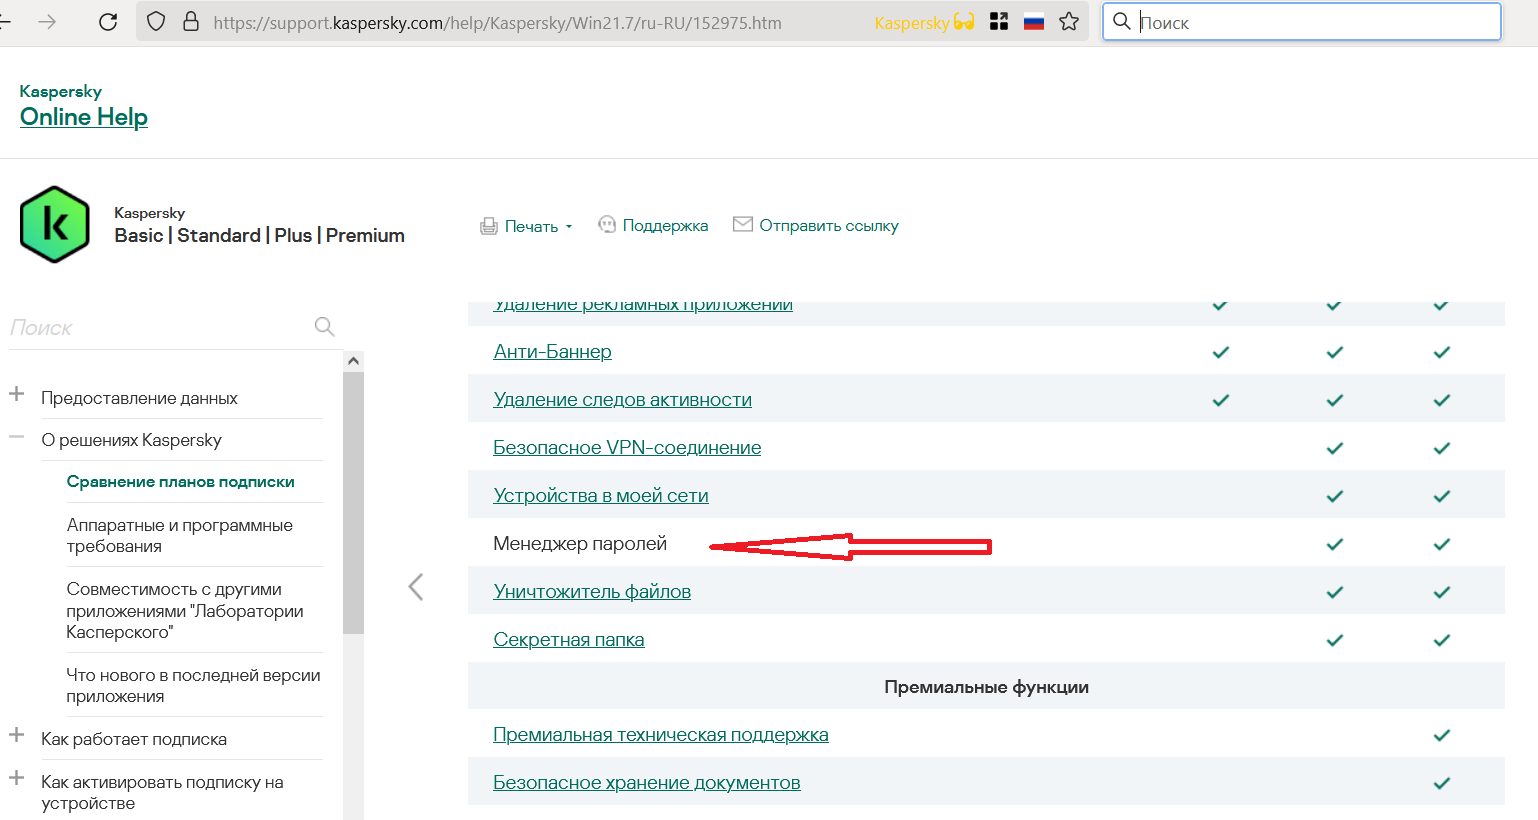Focus the sidebar Поиск input field

(x=160, y=328)
